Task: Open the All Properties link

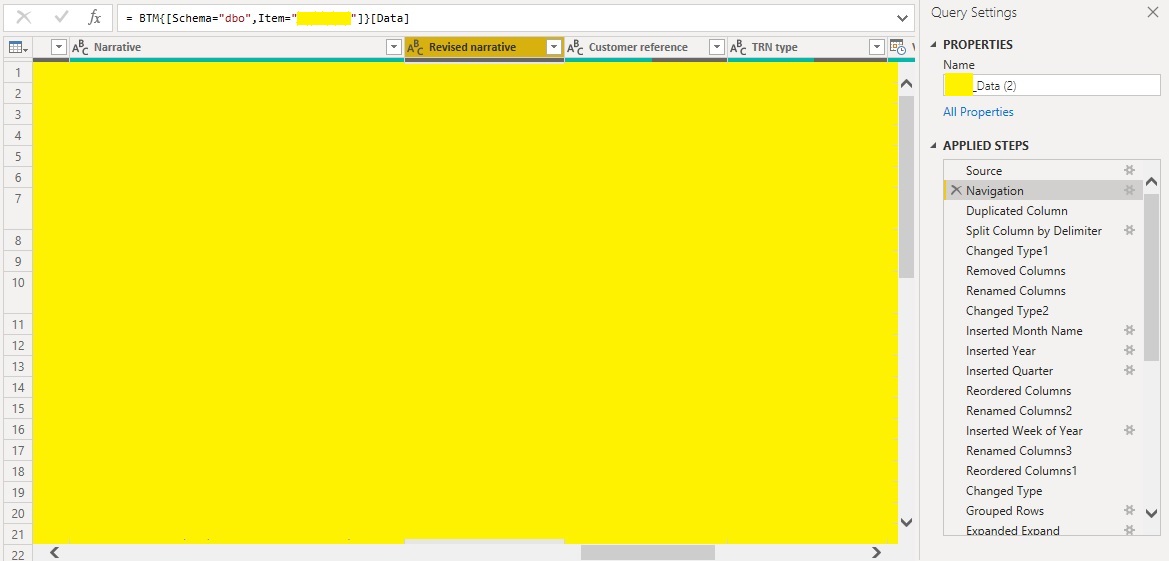Action: click(978, 112)
